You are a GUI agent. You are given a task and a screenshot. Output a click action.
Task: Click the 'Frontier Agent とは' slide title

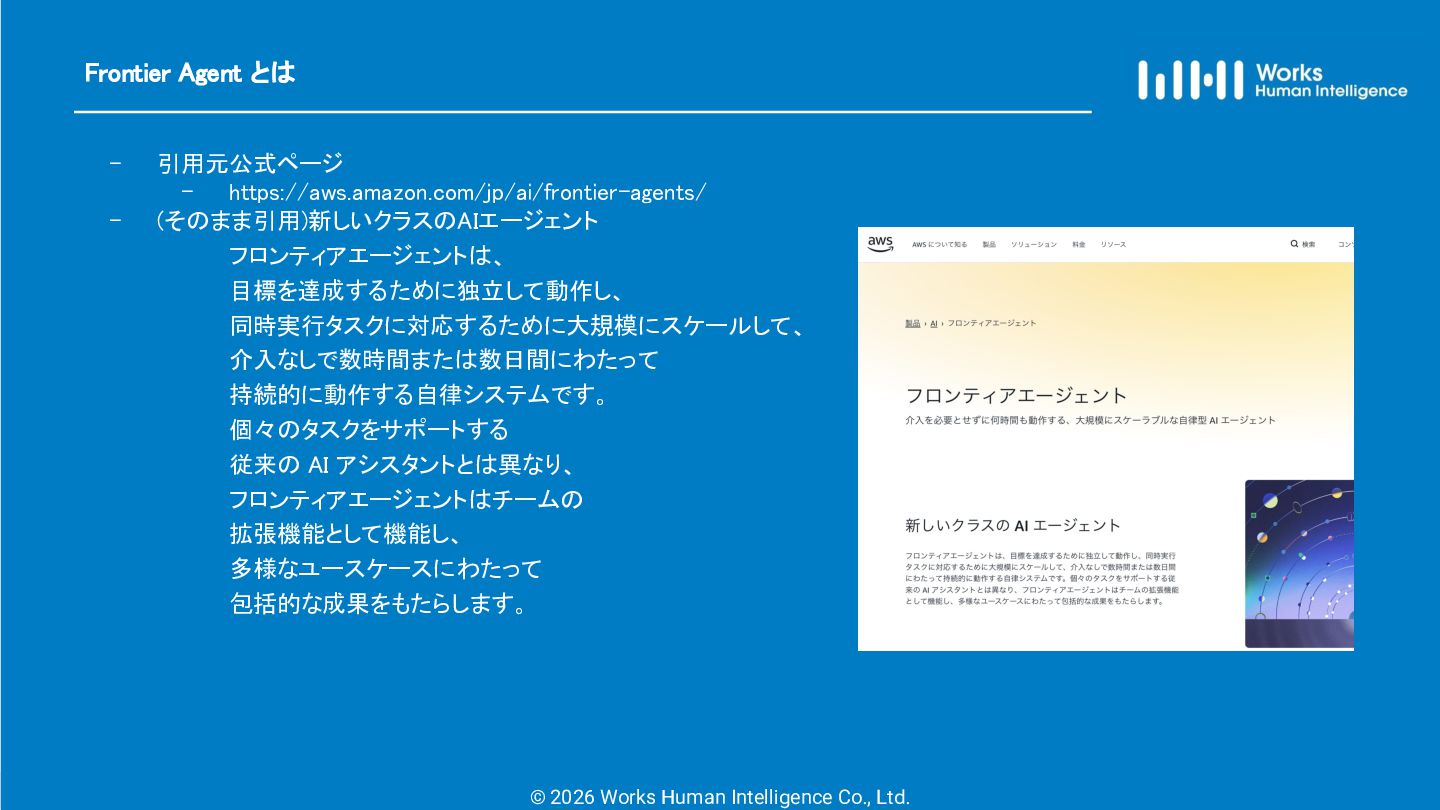point(190,73)
